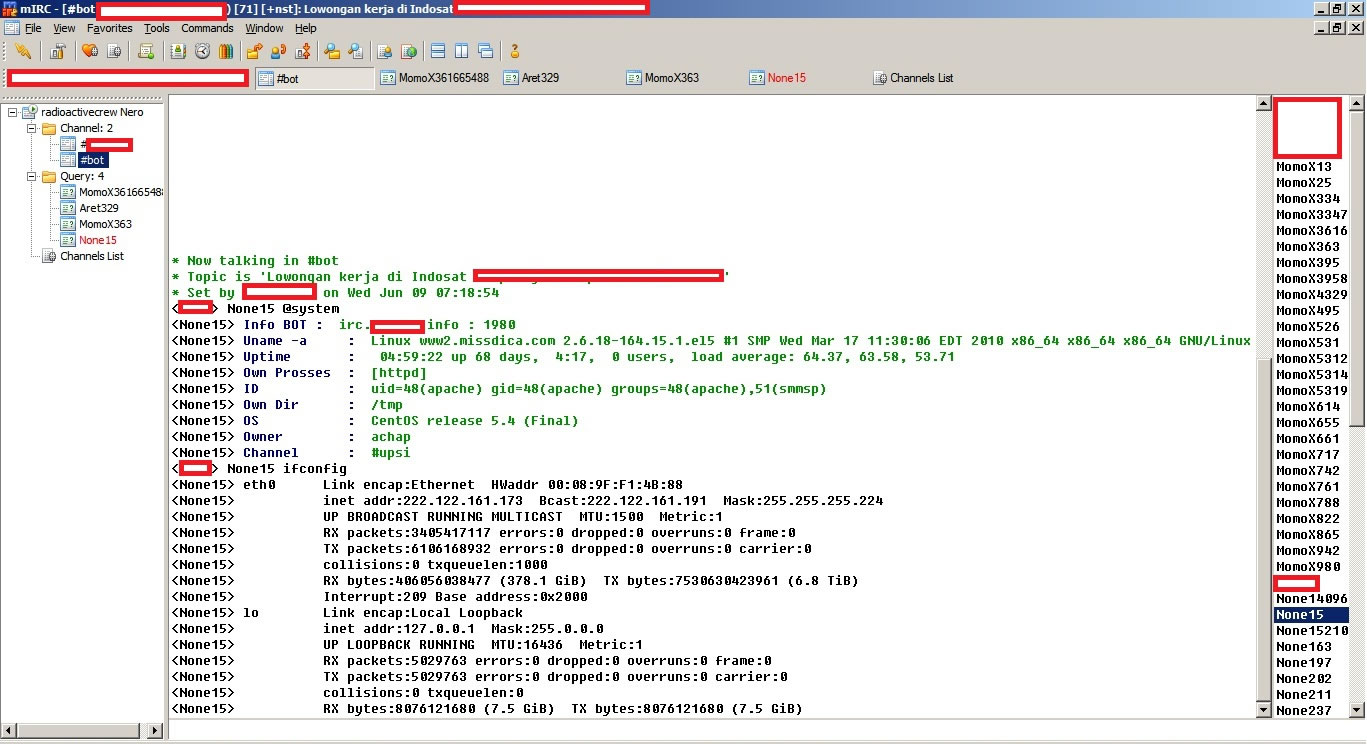Open the Window menu
This screenshot has width=1367, height=744.
click(264, 28)
